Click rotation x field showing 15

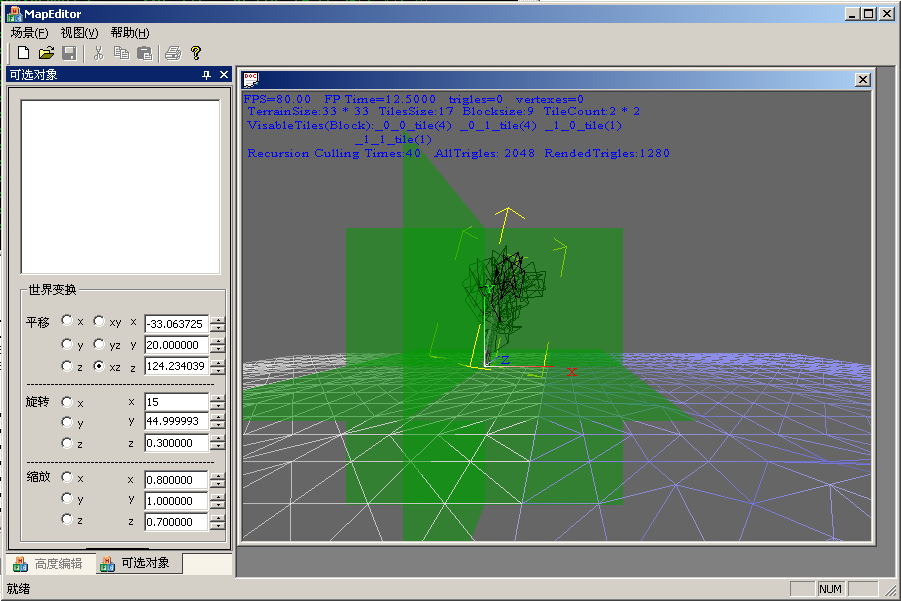click(x=176, y=402)
